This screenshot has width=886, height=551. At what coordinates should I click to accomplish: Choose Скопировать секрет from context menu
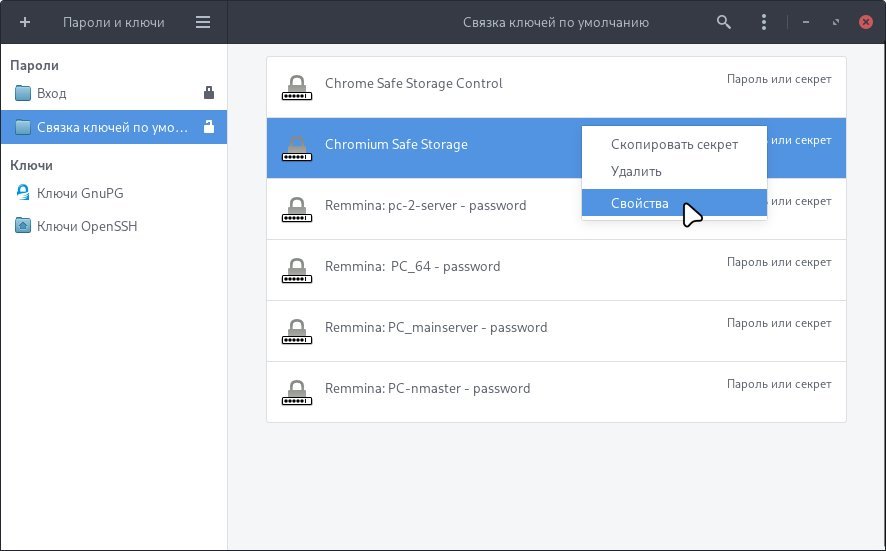tap(674, 144)
